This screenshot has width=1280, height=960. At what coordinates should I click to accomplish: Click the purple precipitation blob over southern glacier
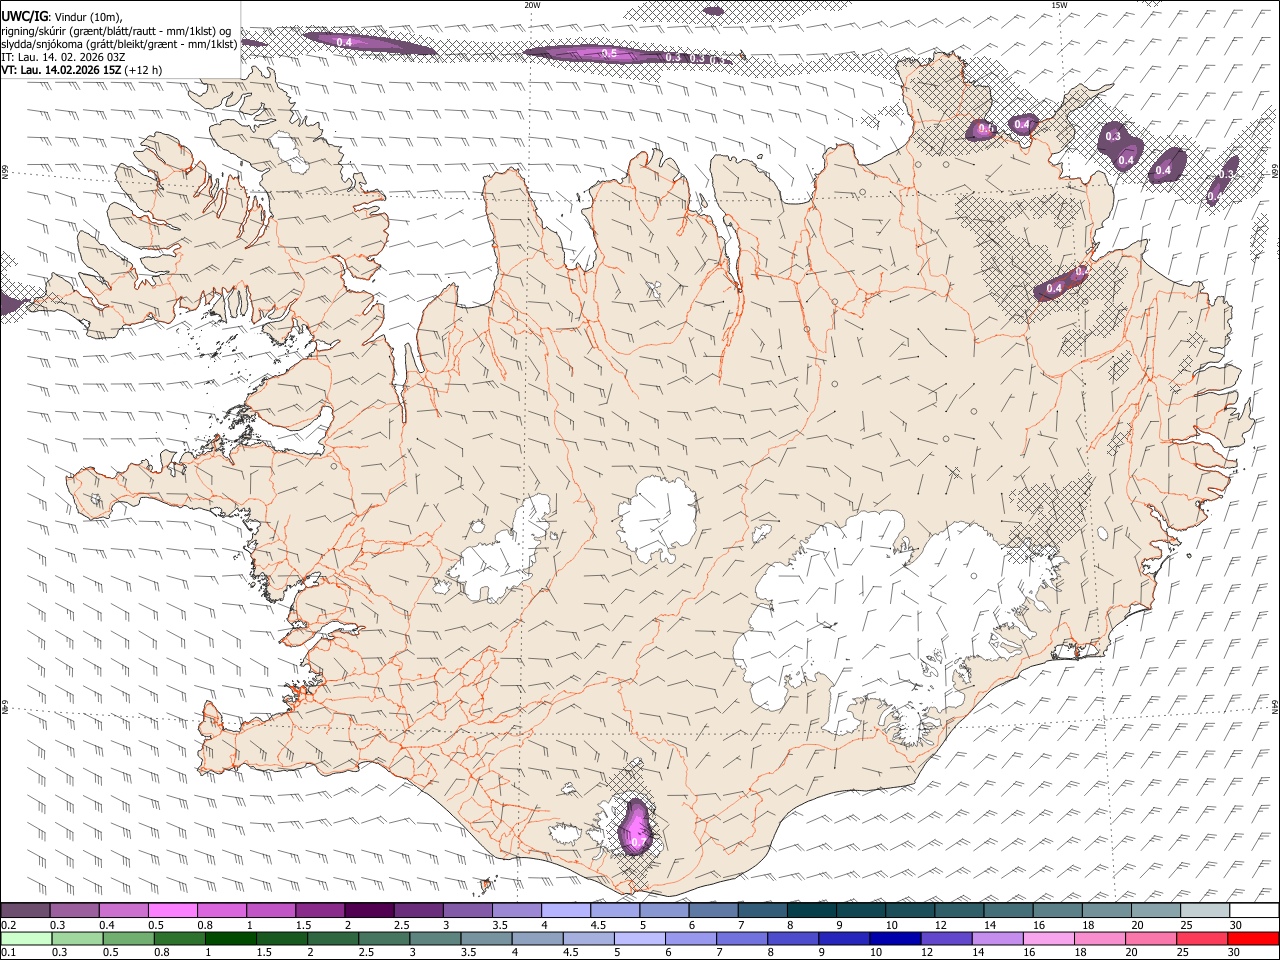pyautogui.click(x=636, y=826)
